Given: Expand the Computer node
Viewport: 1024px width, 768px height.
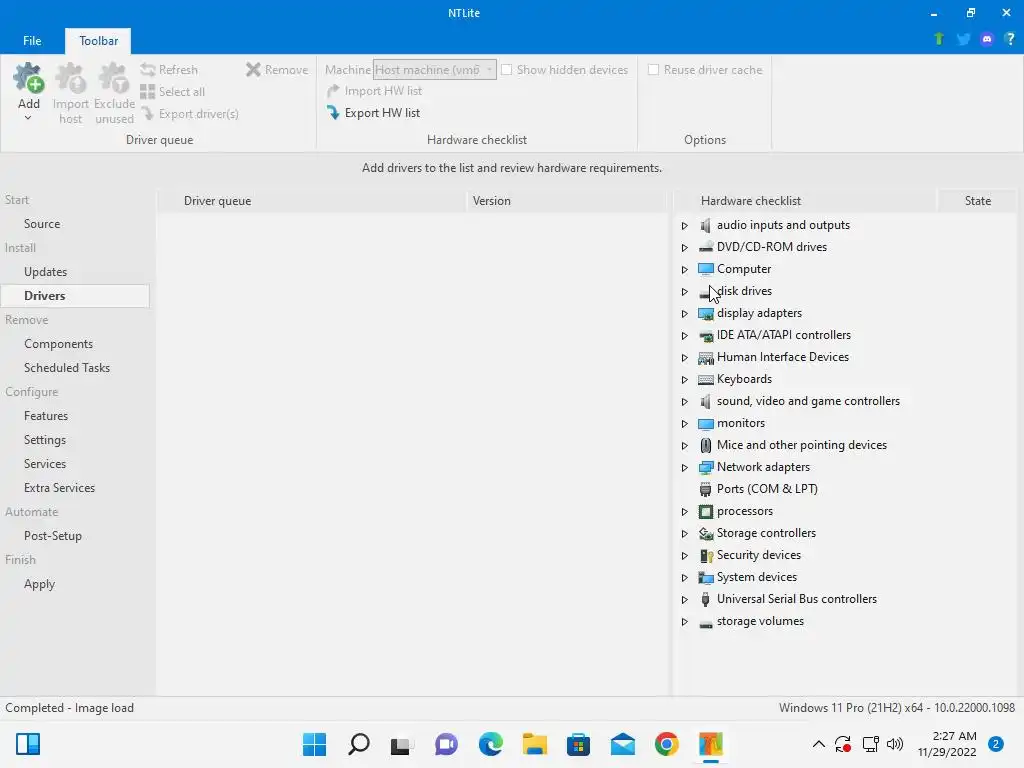Looking at the screenshot, I should (x=684, y=269).
